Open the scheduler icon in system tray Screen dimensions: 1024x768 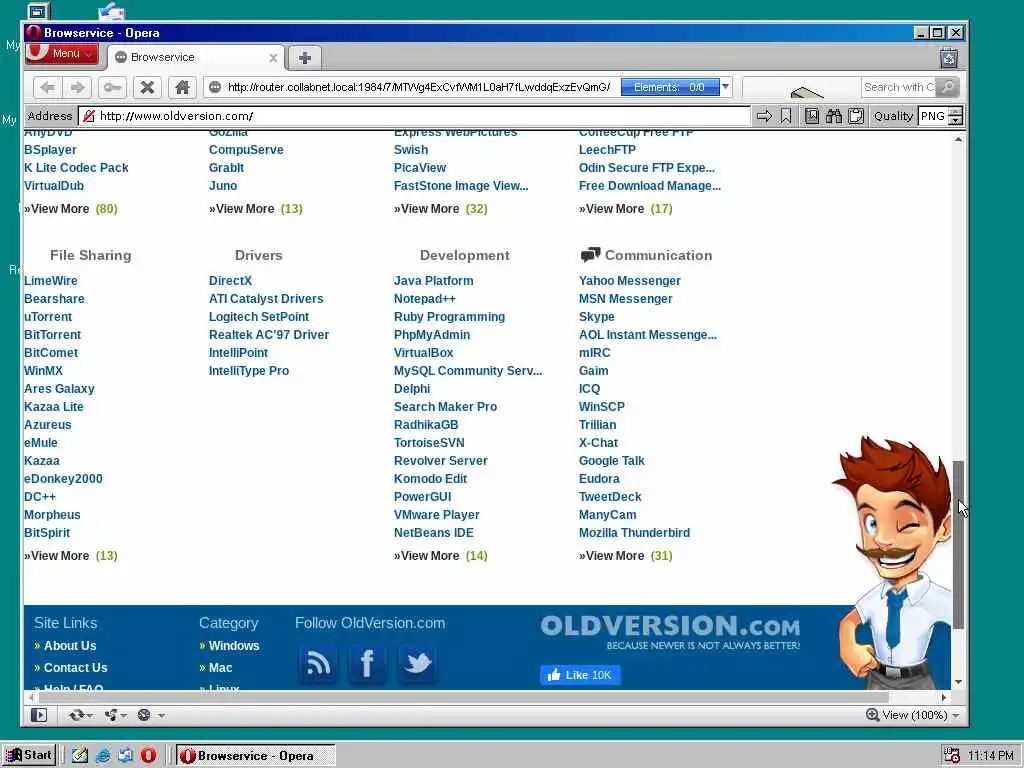point(952,756)
